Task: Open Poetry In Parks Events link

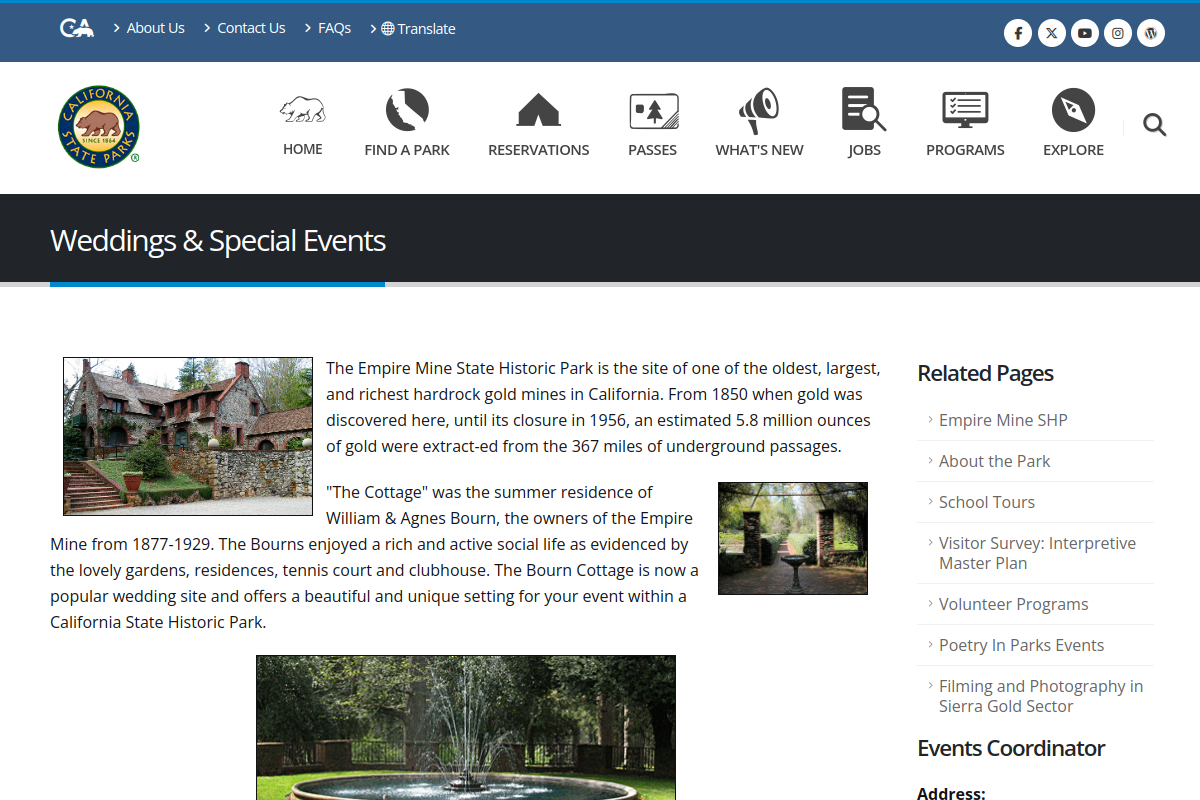Action: (x=1021, y=645)
